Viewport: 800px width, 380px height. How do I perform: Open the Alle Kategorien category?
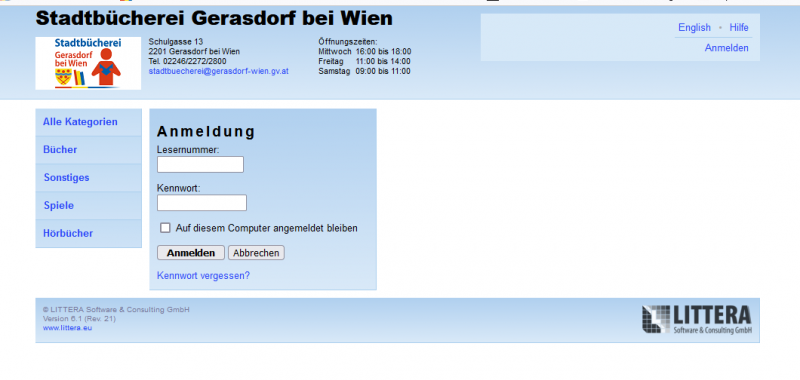88,122
